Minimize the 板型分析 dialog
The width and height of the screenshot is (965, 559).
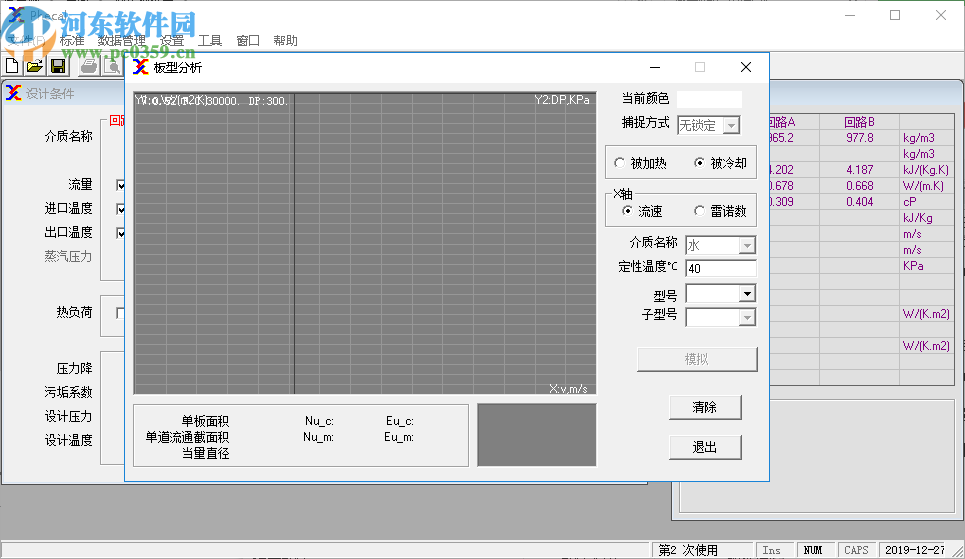655,67
